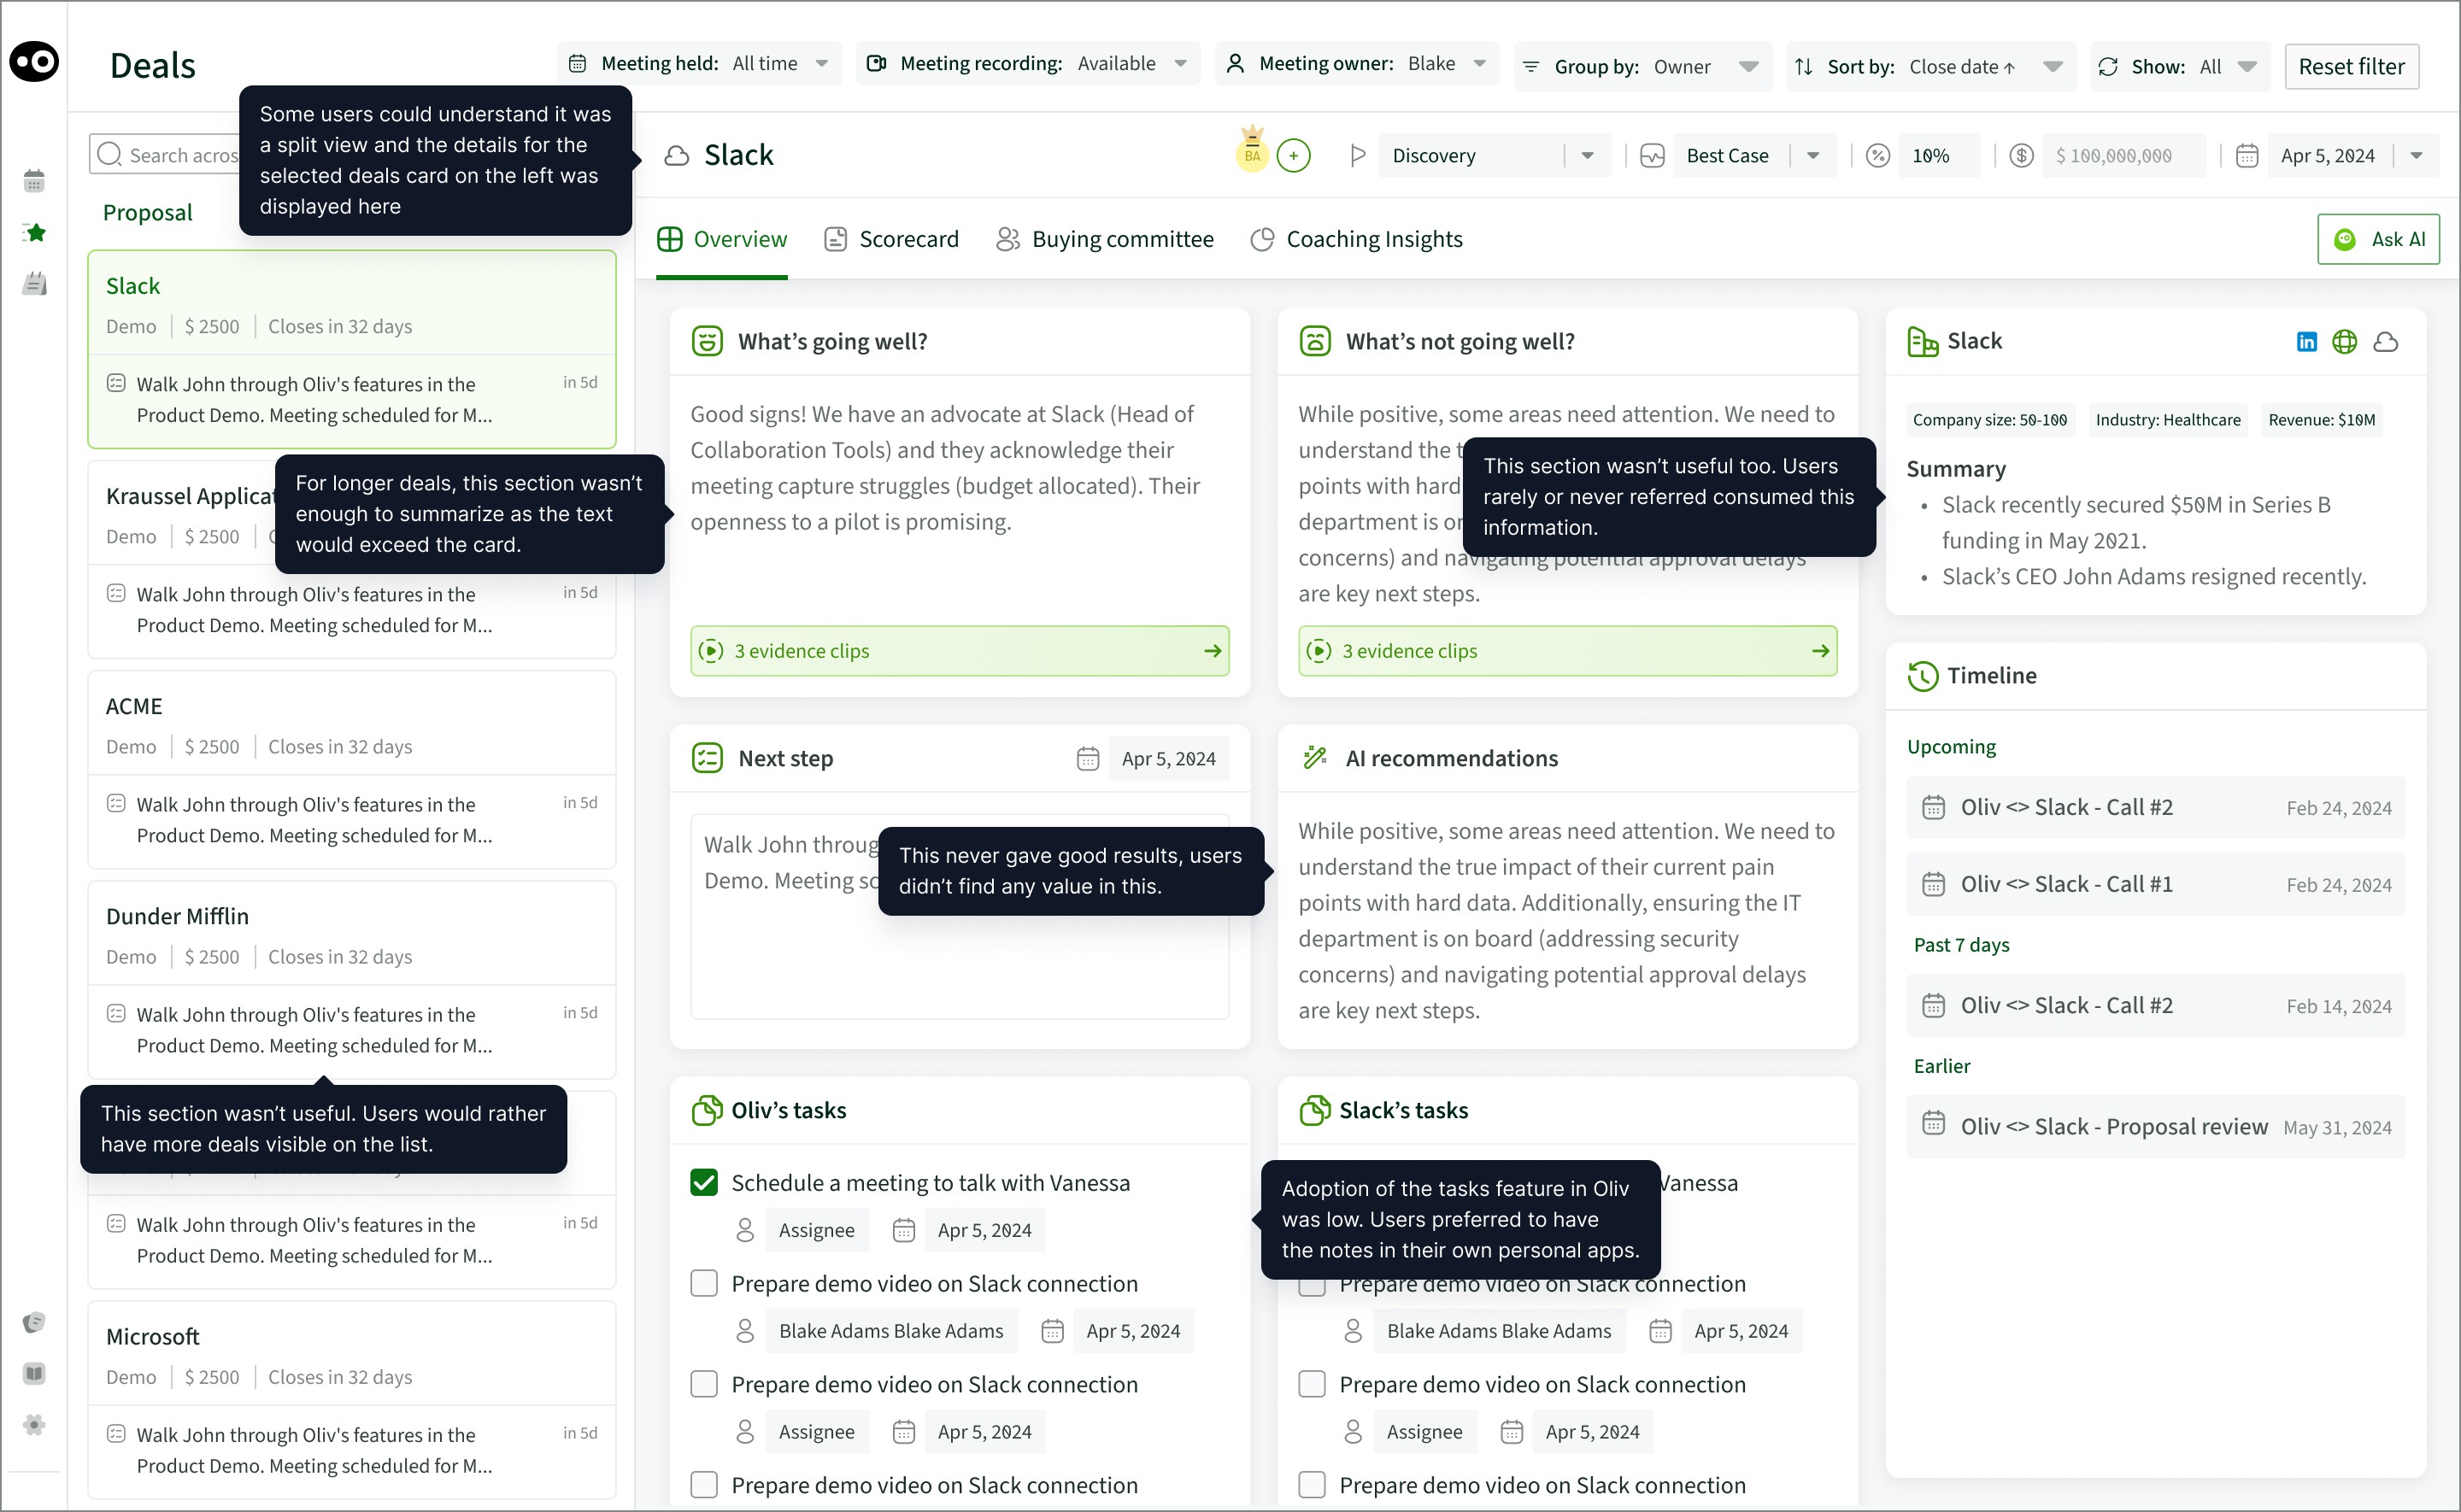2461x1512 pixels.
Task: Check second unchecked Prepare demo video task under Oliv's tasks
Action: pos(704,1385)
